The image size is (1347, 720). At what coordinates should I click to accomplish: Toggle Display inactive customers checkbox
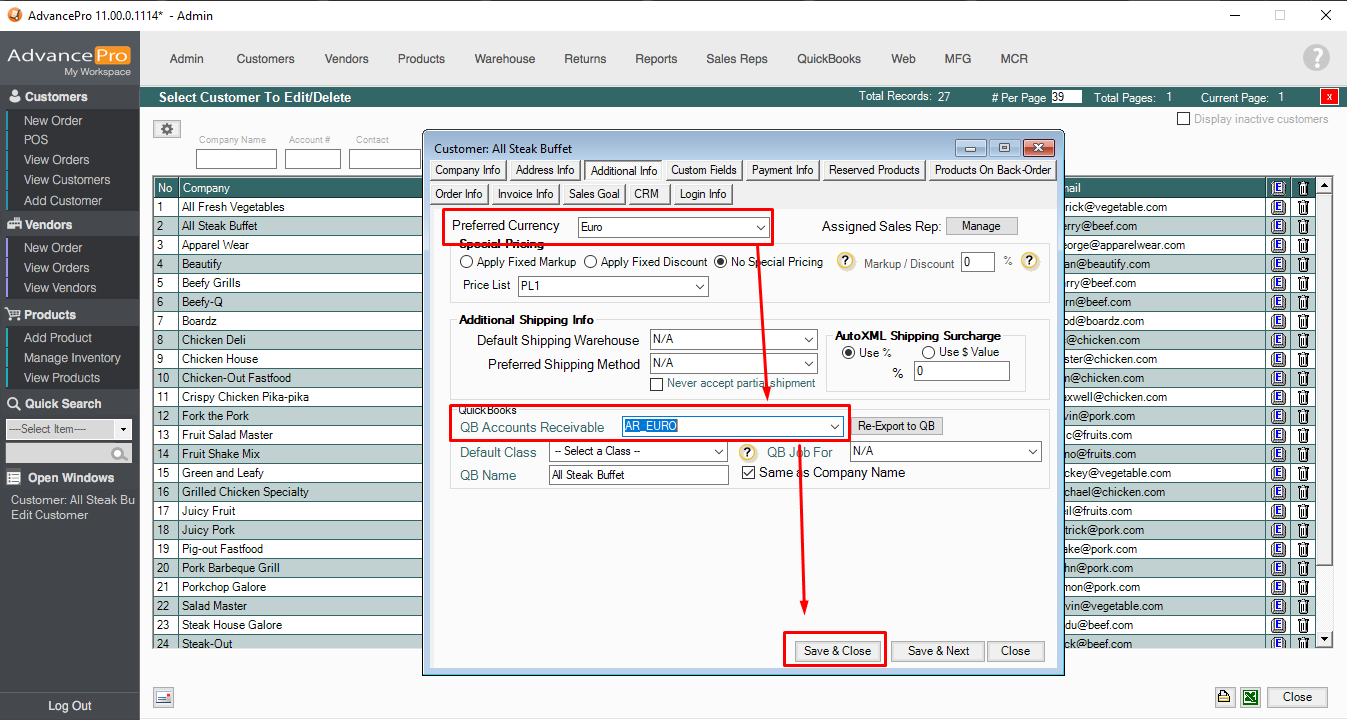tap(1184, 119)
